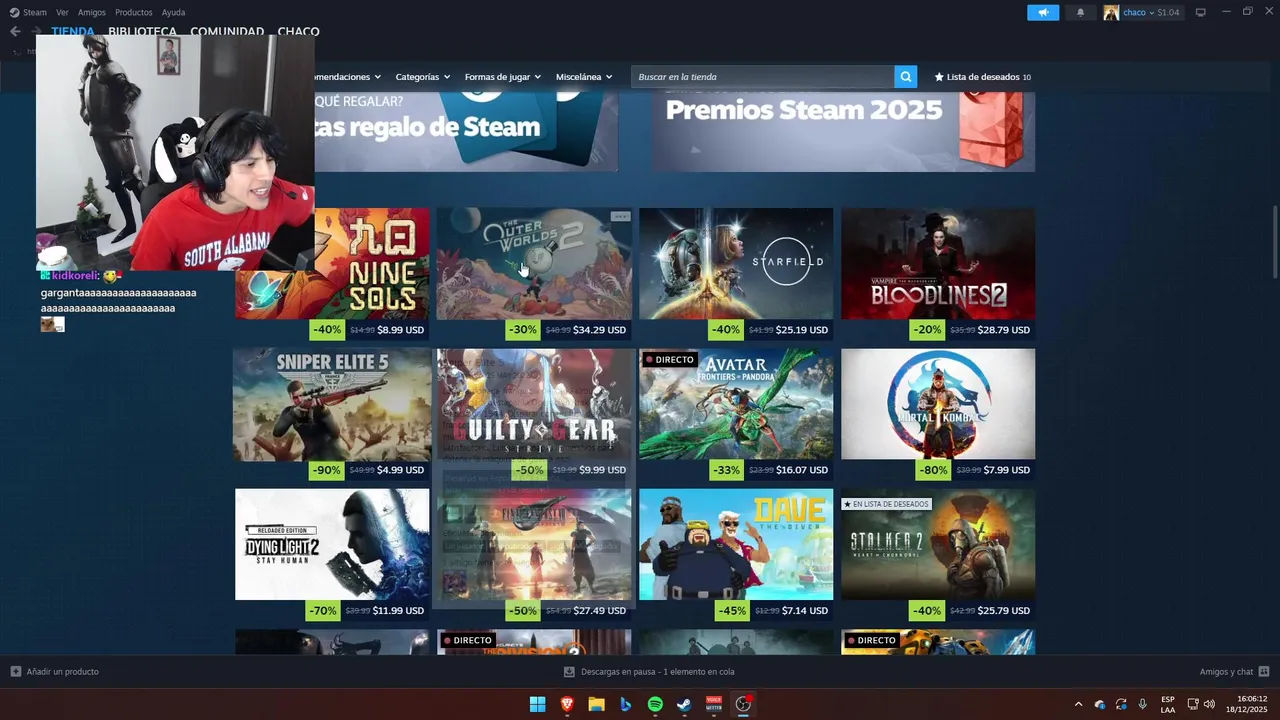Open OBS Studio in the taskbar

[x=743, y=704]
